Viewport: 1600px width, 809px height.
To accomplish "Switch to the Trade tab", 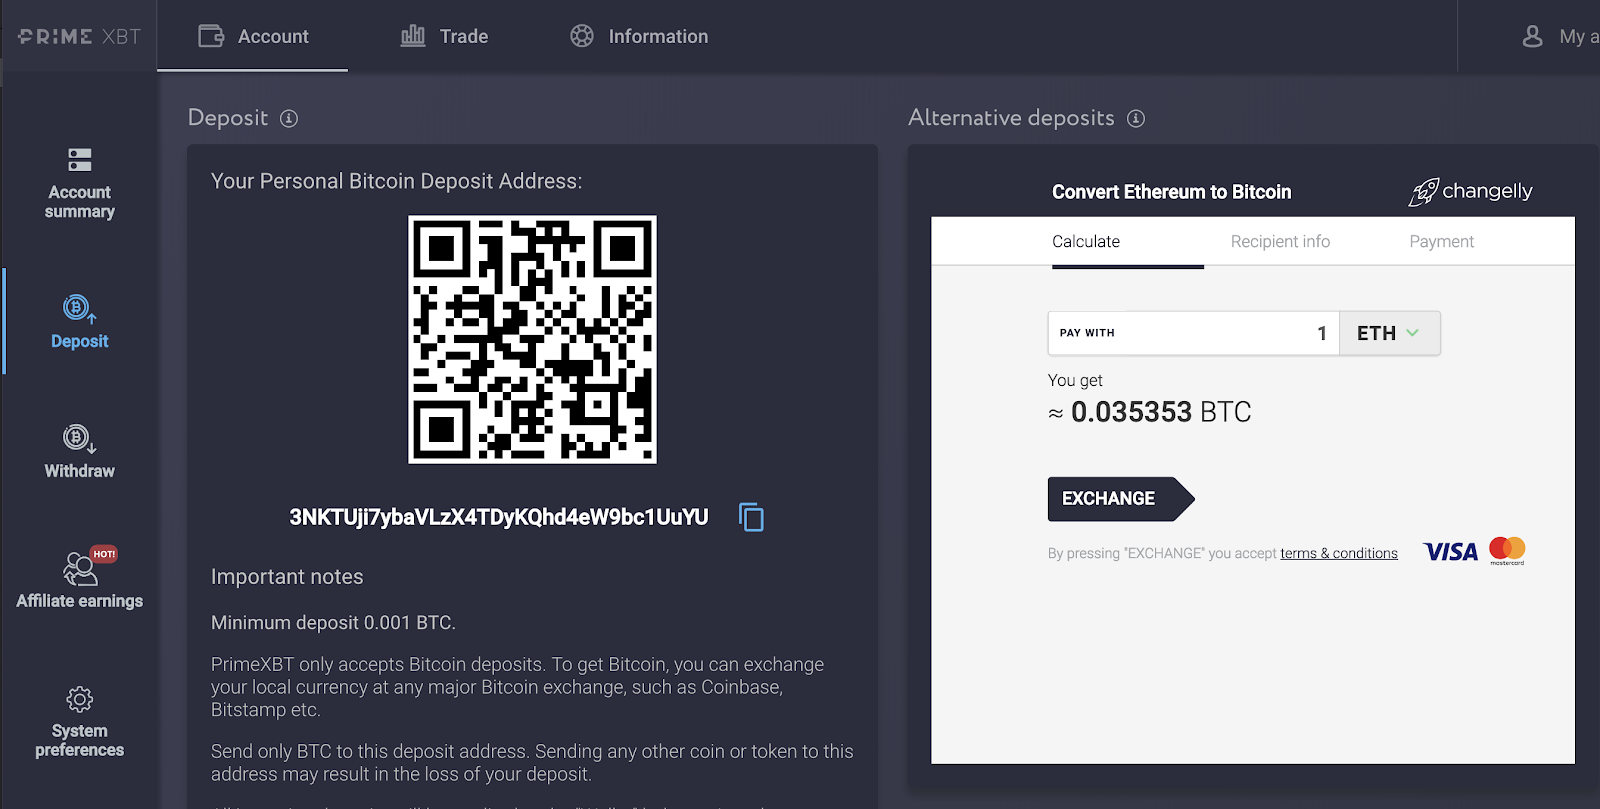I will (x=444, y=36).
